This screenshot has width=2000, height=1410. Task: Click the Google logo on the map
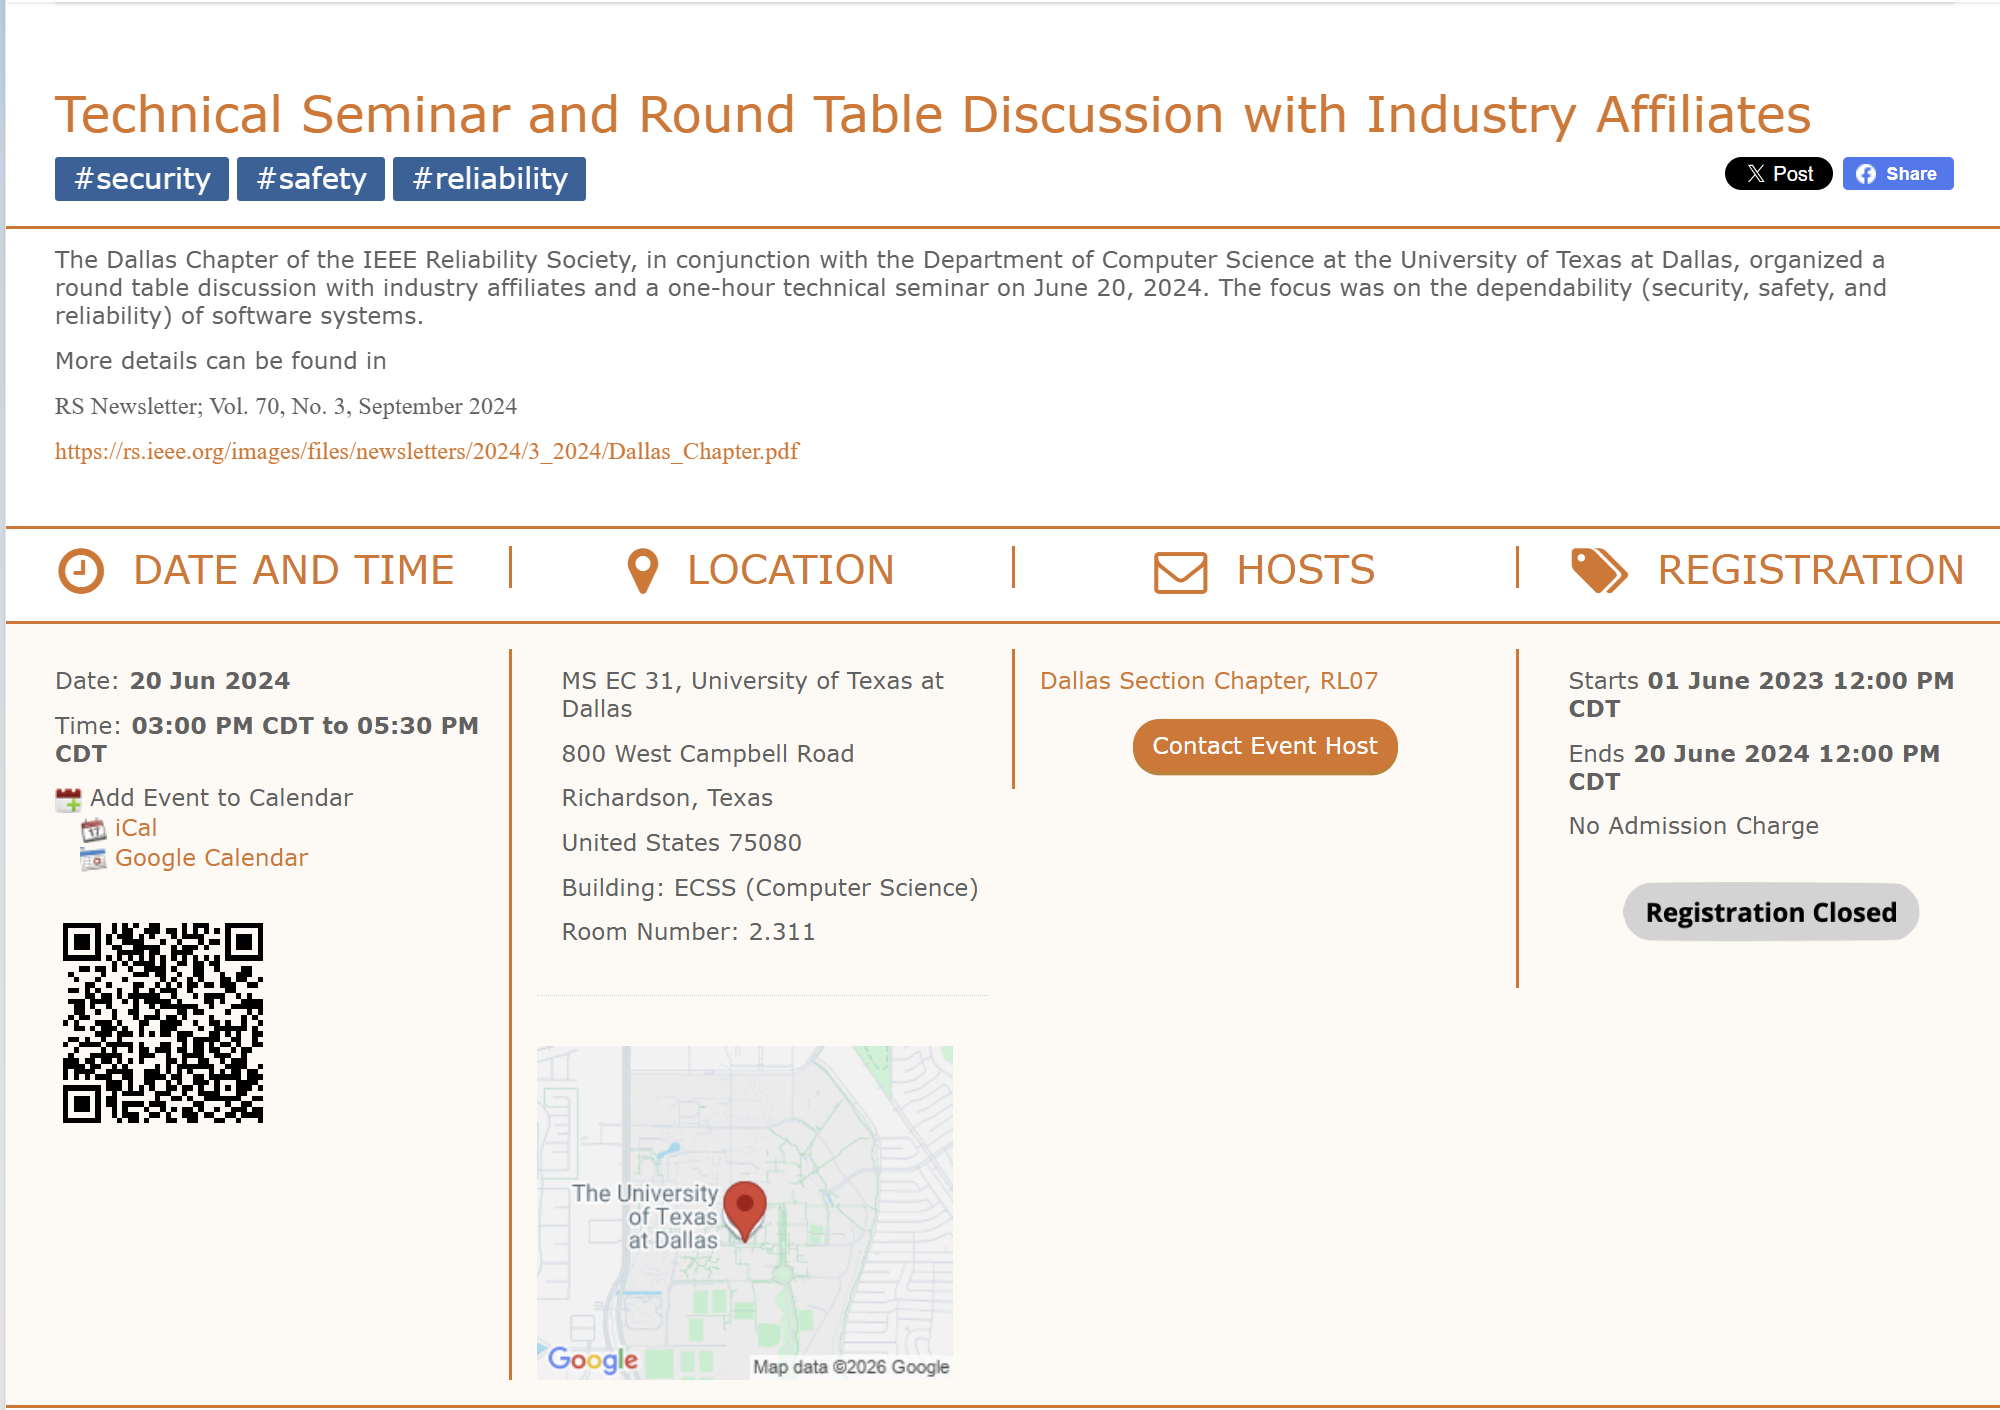(x=592, y=1360)
